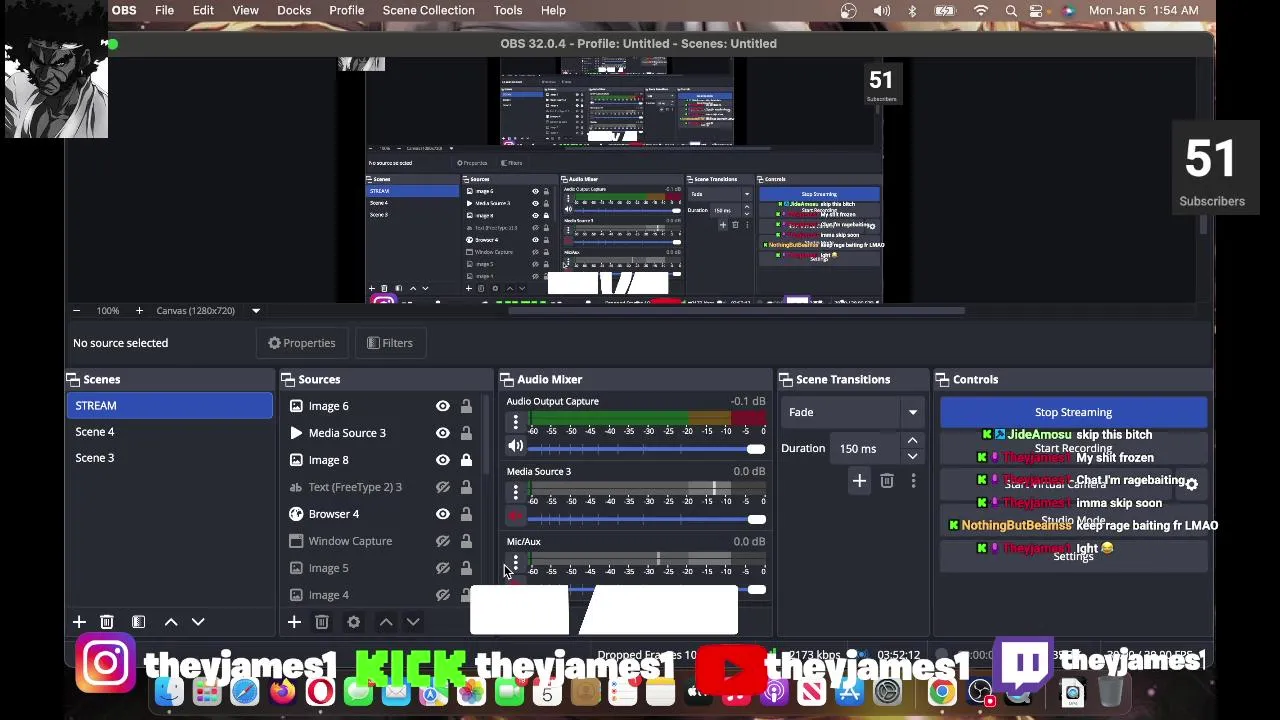This screenshot has height=720, width=1280.
Task: Open Settings from Controls dock
Action: tap(1073, 557)
